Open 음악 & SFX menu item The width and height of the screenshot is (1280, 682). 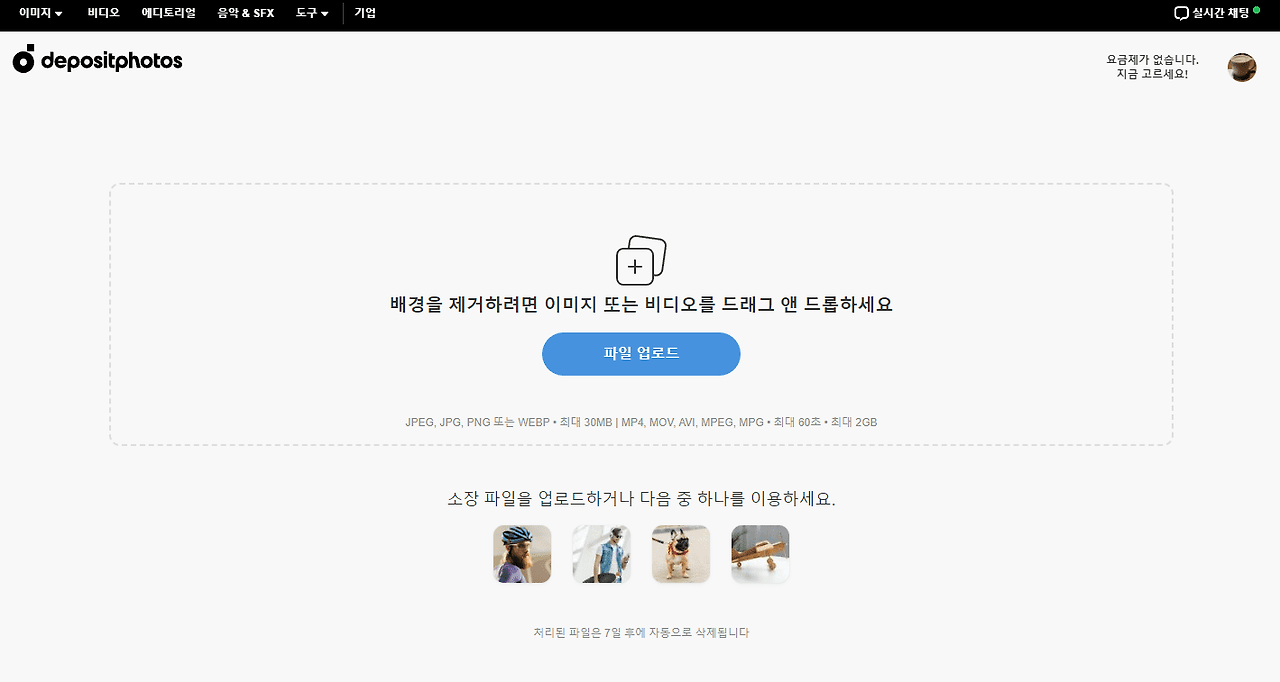(246, 14)
